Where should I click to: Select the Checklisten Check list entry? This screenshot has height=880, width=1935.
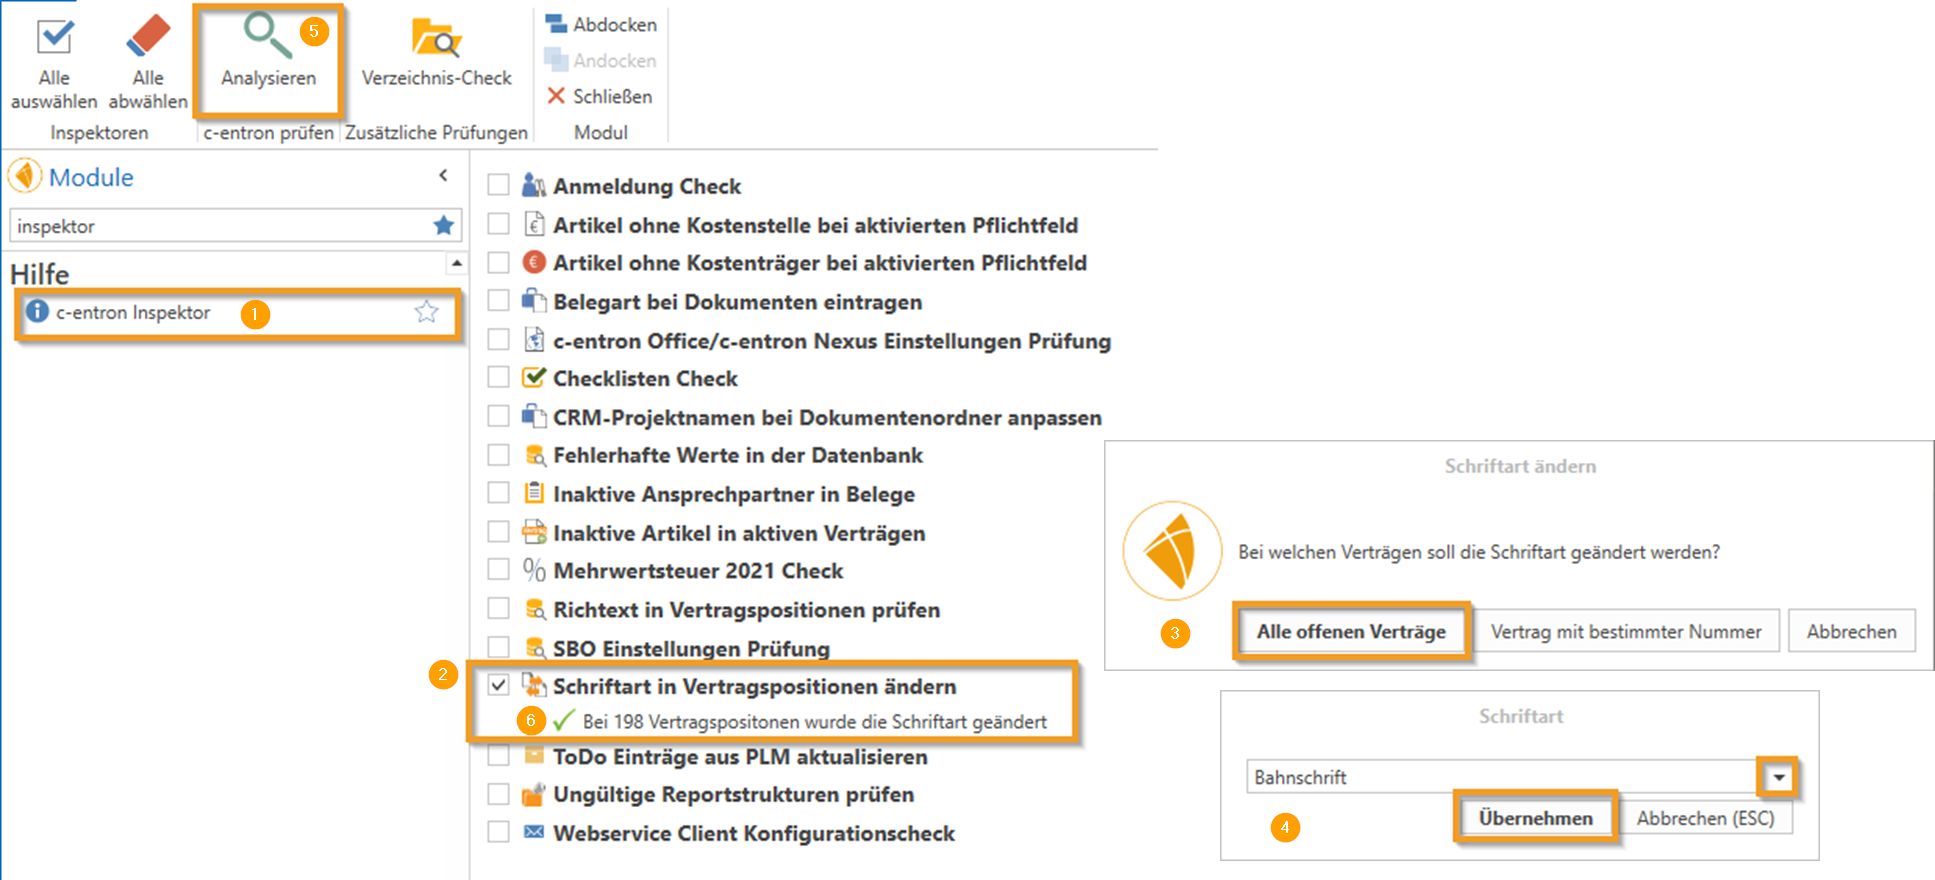click(645, 379)
